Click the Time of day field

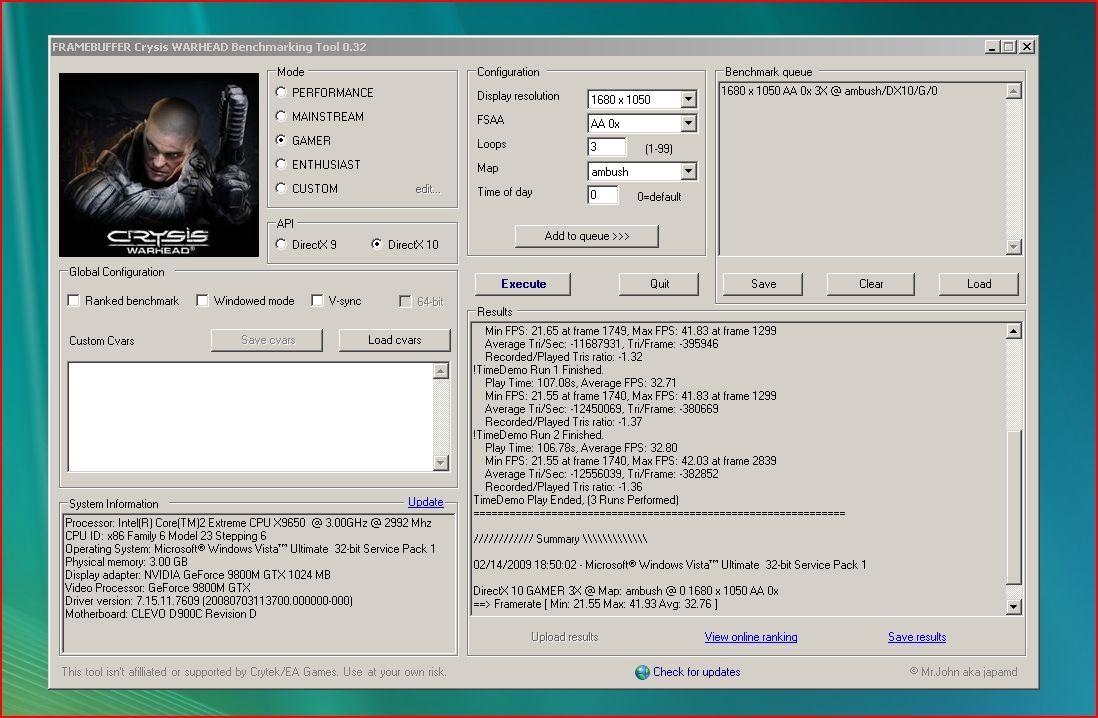tap(603, 195)
